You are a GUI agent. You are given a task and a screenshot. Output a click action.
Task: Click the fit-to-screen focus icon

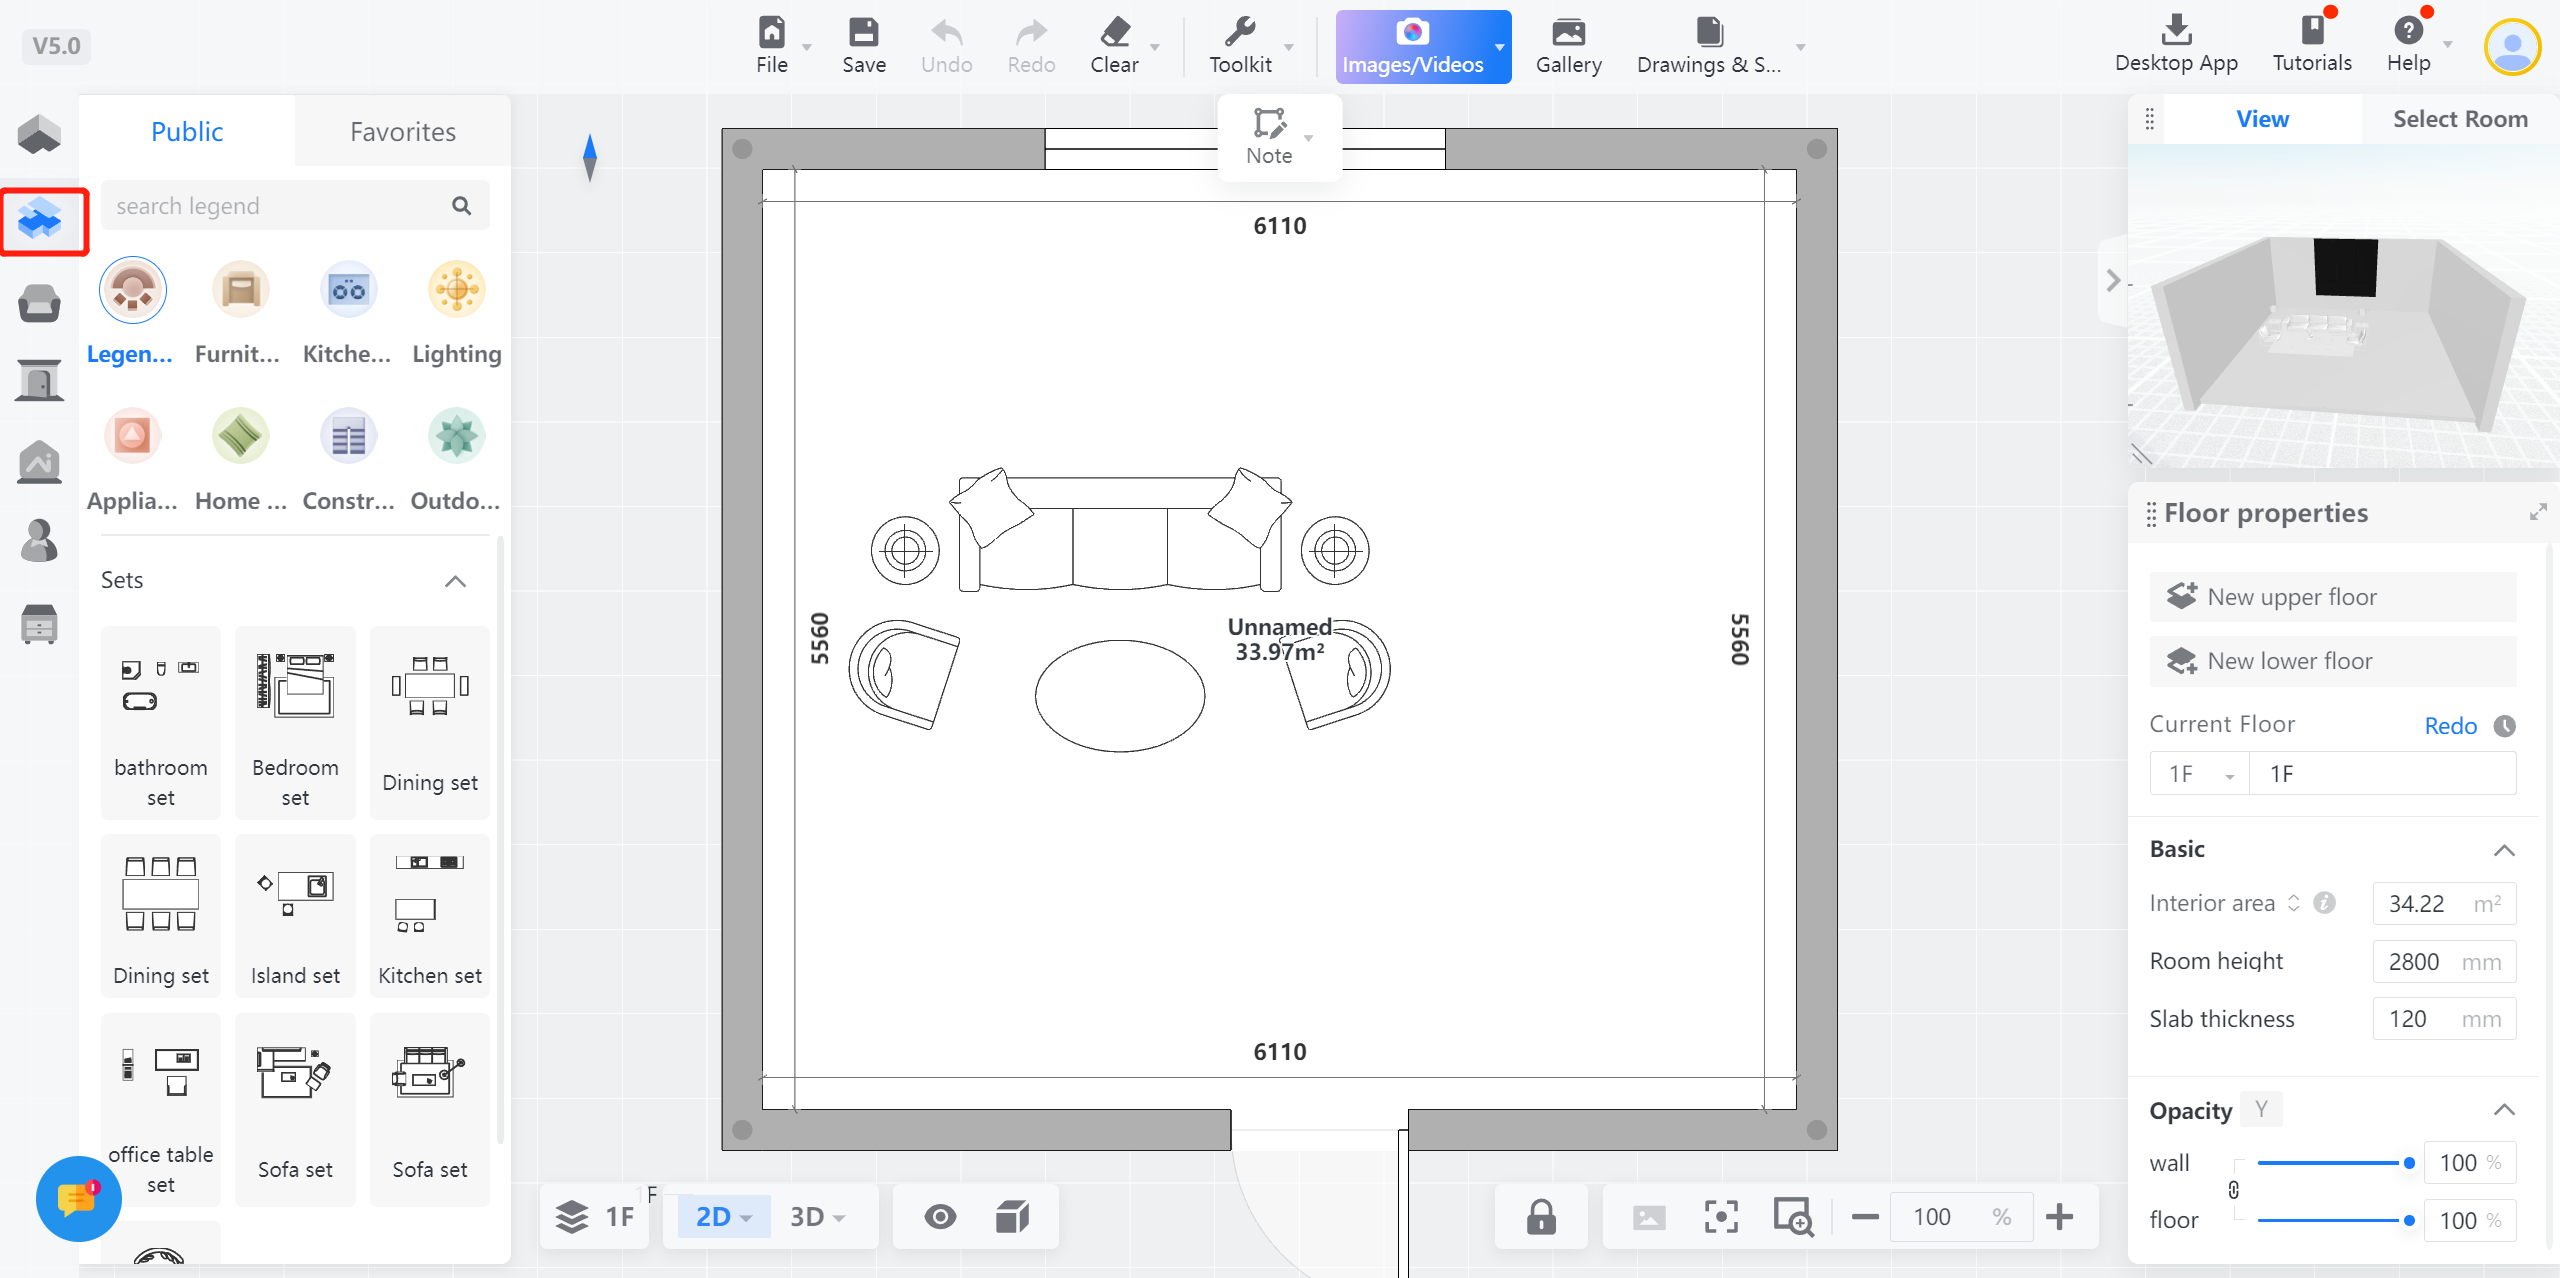(x=1720, y=1217)
